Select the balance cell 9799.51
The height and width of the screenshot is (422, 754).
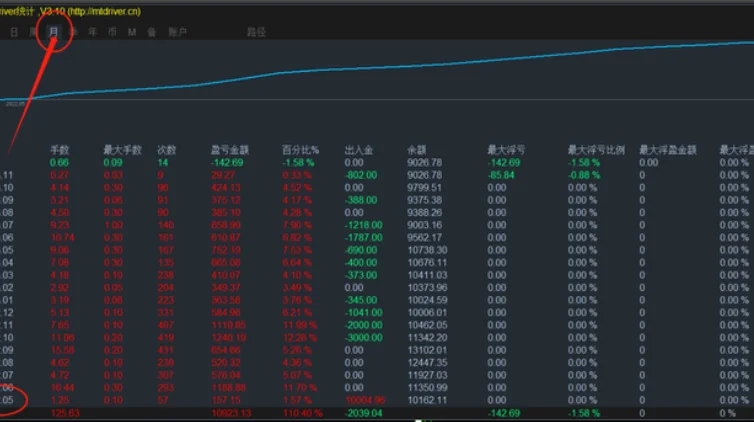[x=424, y=187]
